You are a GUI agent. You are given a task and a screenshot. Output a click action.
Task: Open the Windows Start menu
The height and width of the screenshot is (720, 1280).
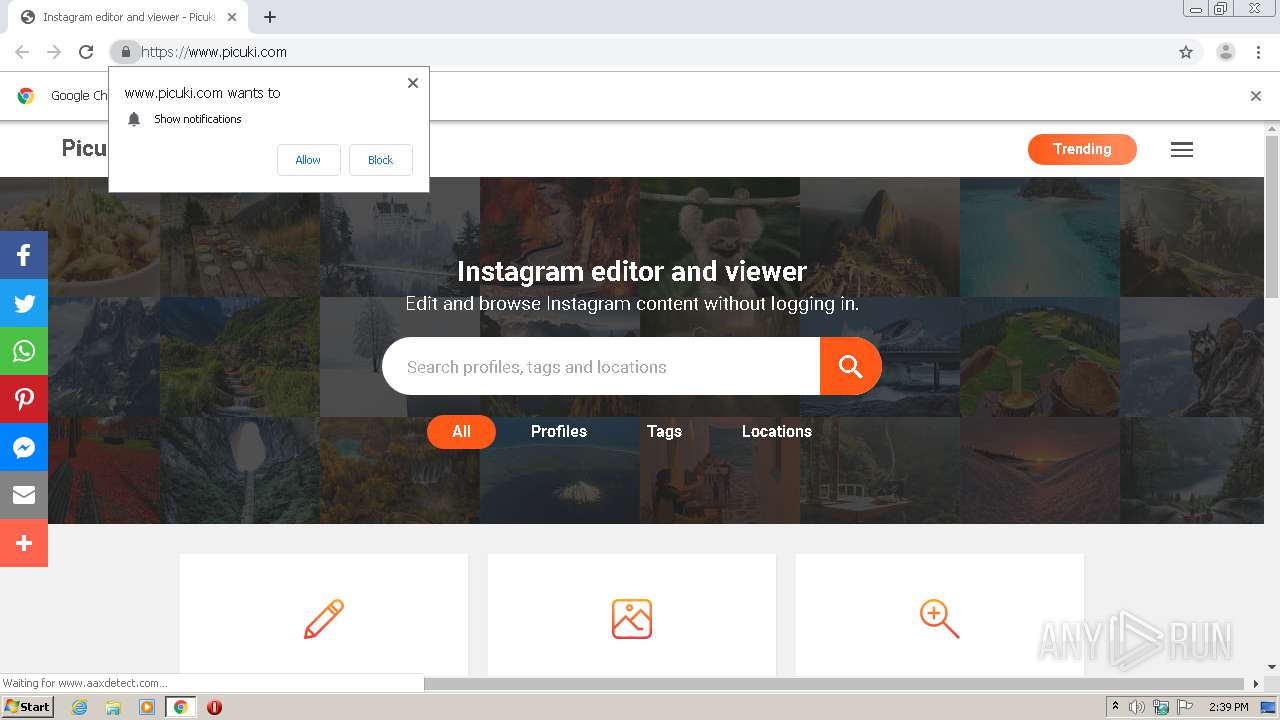click(x=27, y=707)
